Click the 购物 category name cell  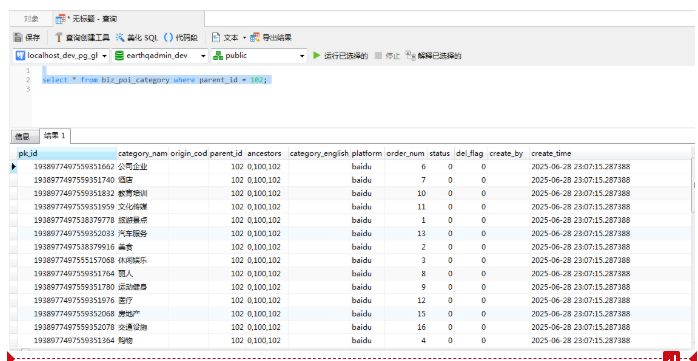point(142,341)
